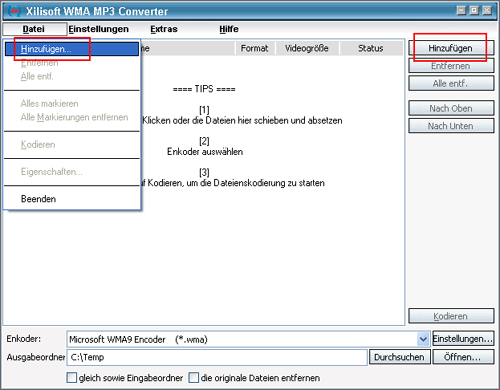The height and width of the screenshot is (390, 500).
Task: Click the Kodieren button at bottom right
Action: pyautogui.click(x=451, y=316)
